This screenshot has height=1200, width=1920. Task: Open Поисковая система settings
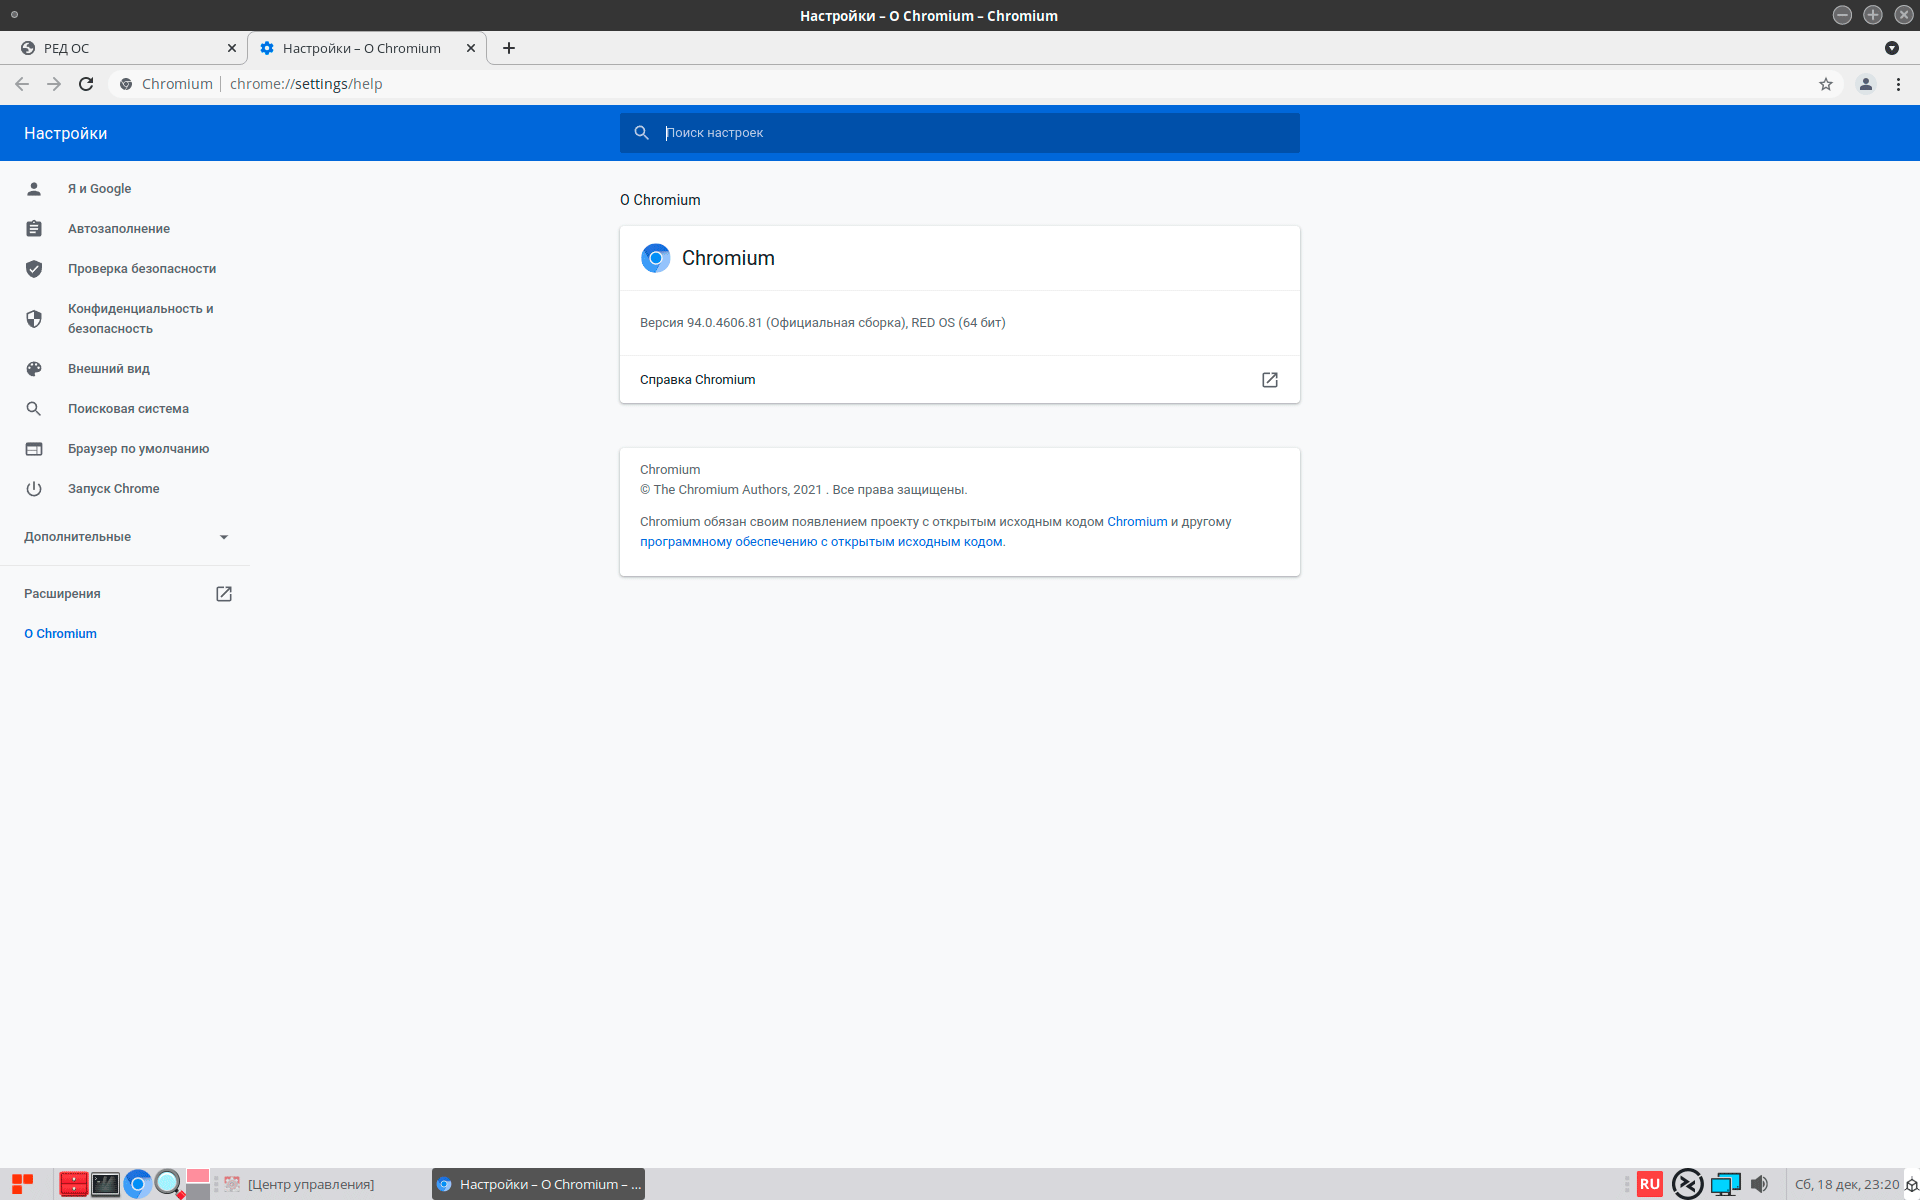click(128, 409)
